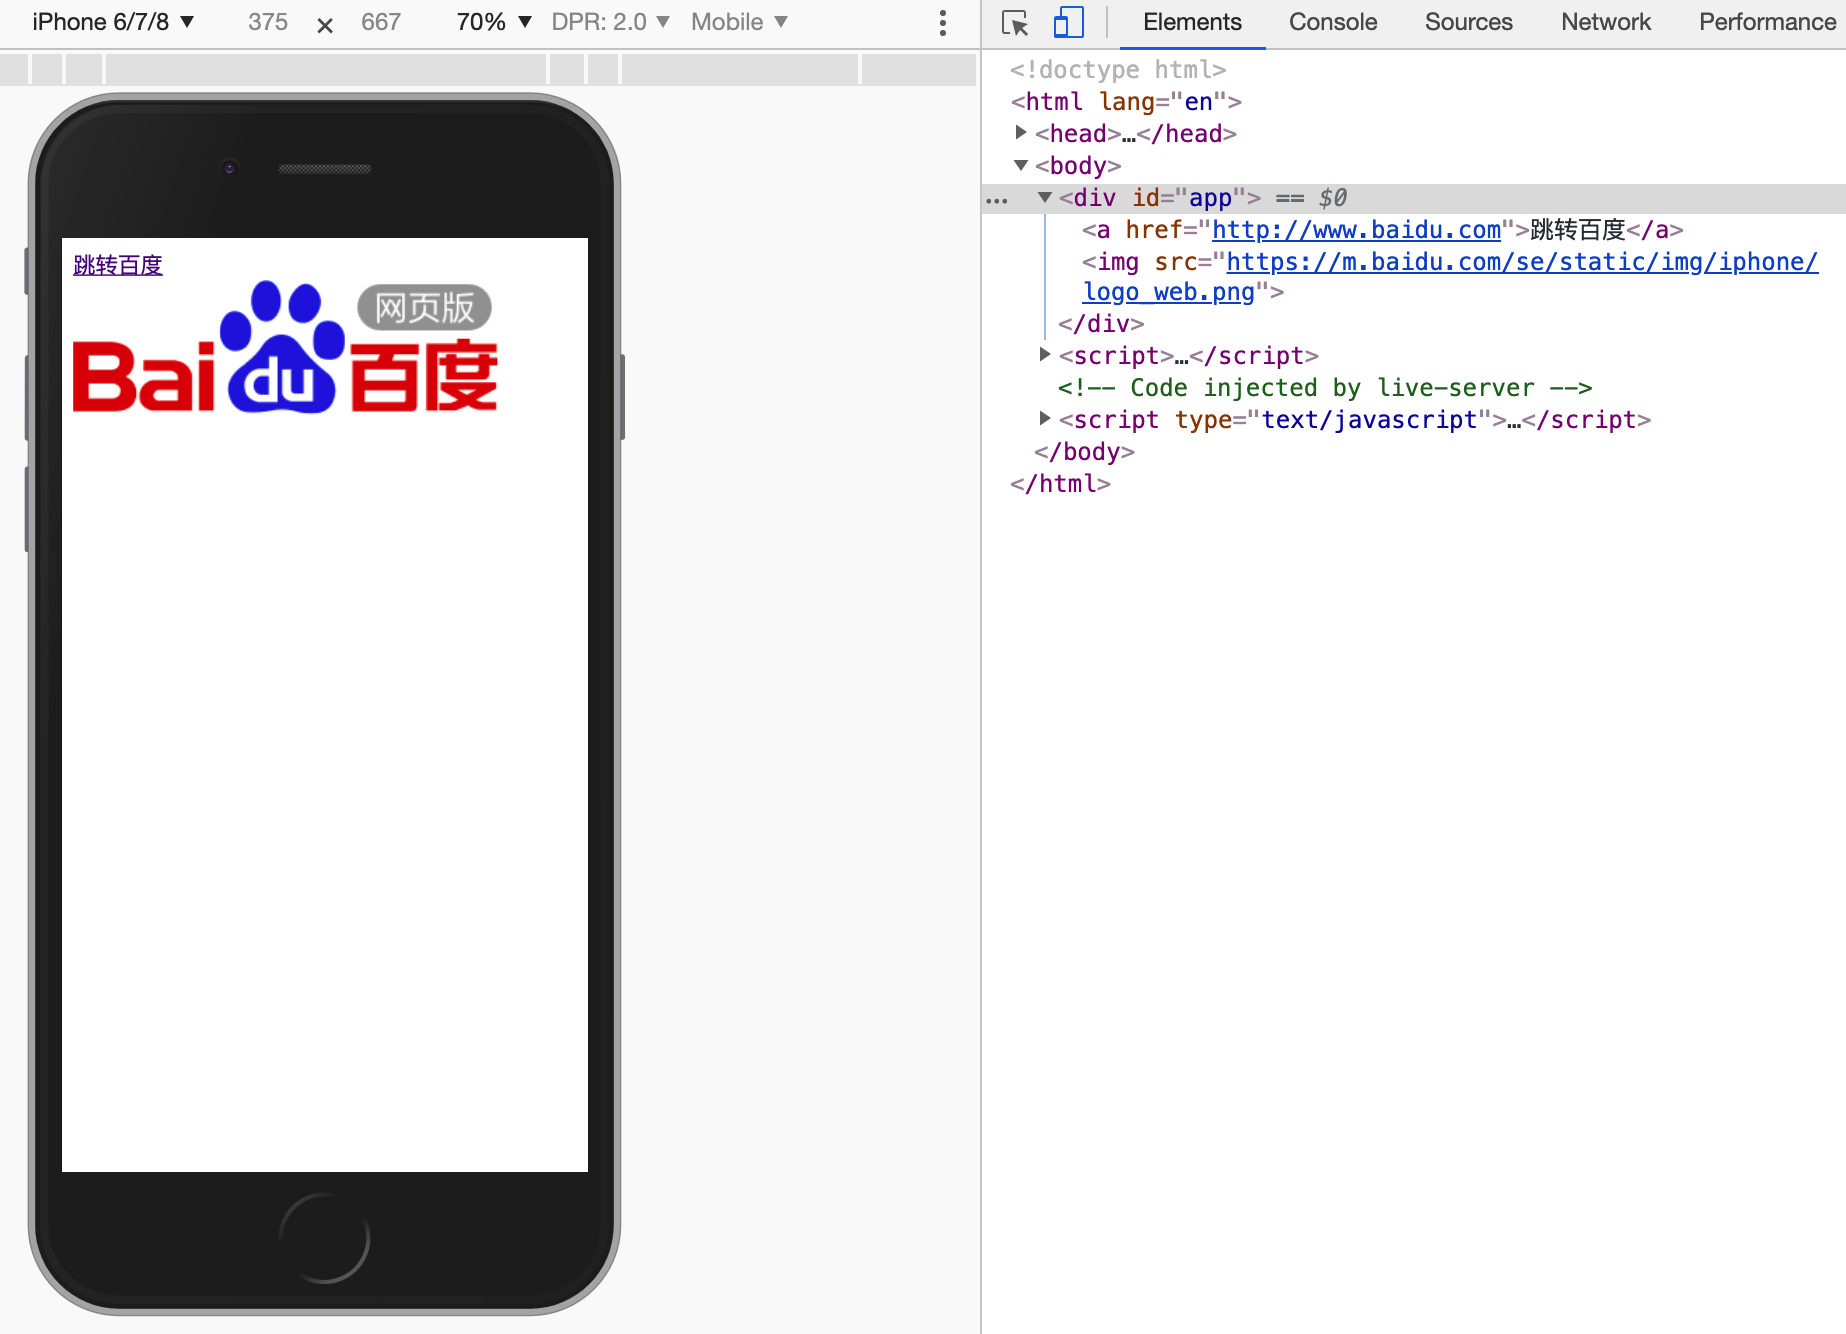This screenshot has height=1334, width=1846.
Task: Click the media query bar under device toolbar
Action: pos(488,69)
